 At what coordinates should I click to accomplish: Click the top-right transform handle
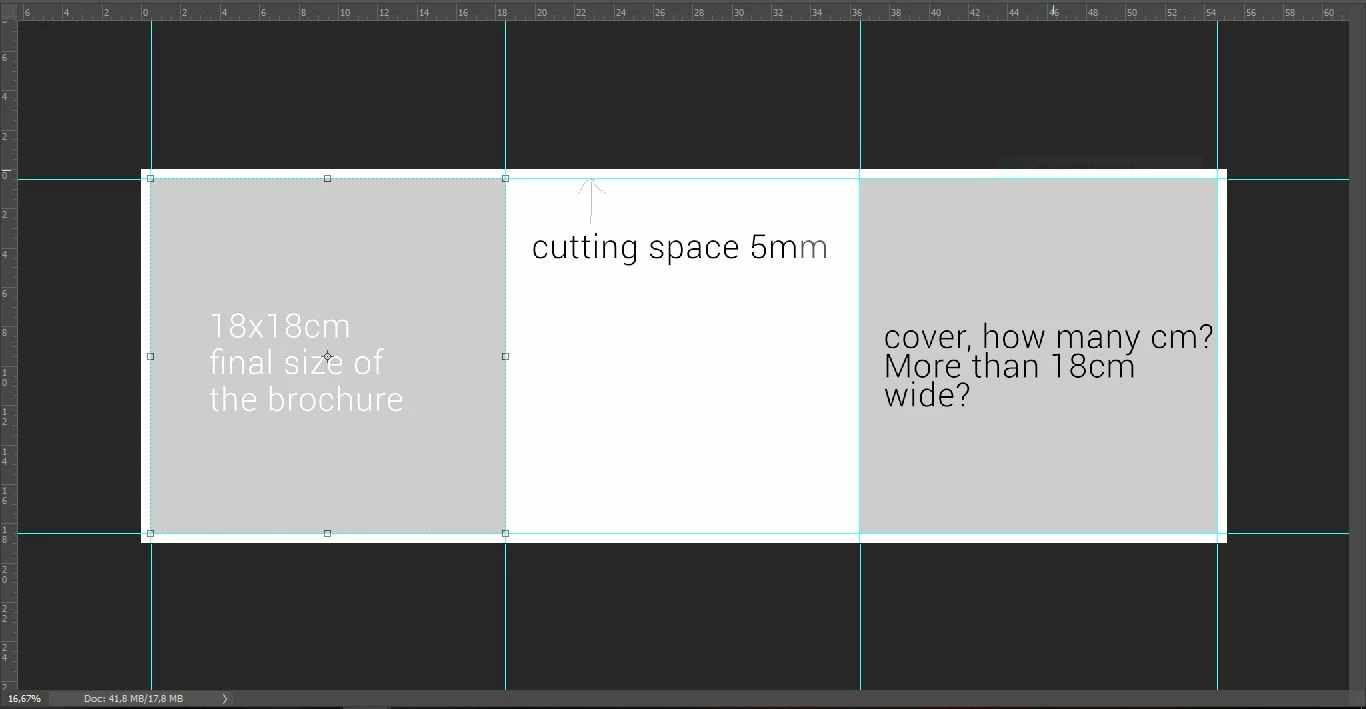click(505, 179)
